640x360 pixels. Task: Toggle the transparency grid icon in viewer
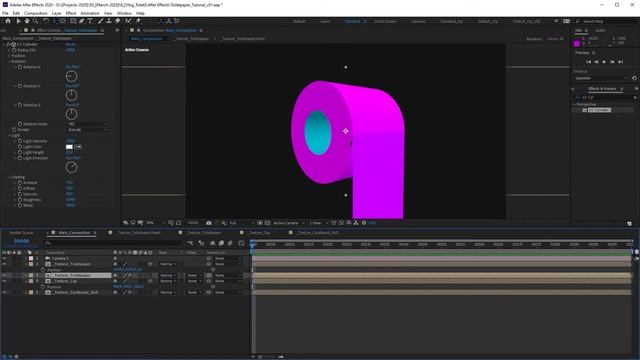click(267, 223)
